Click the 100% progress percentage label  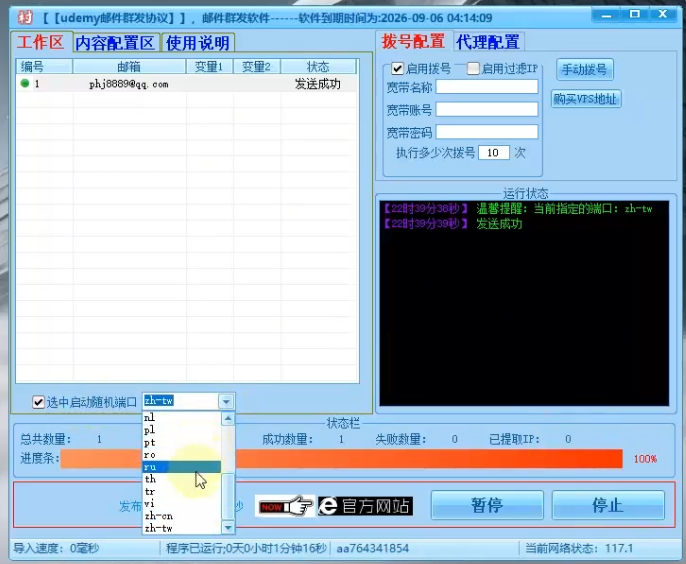pos(645,459)
